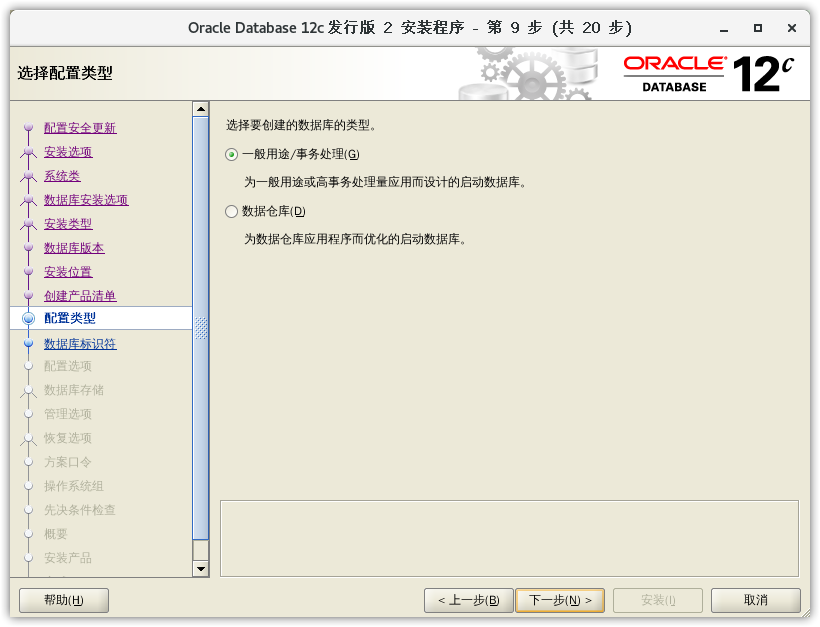Select the 一般用途/事务处理 radio button
This screenshot has width=820, height=627.
click(x=232, y=154)
